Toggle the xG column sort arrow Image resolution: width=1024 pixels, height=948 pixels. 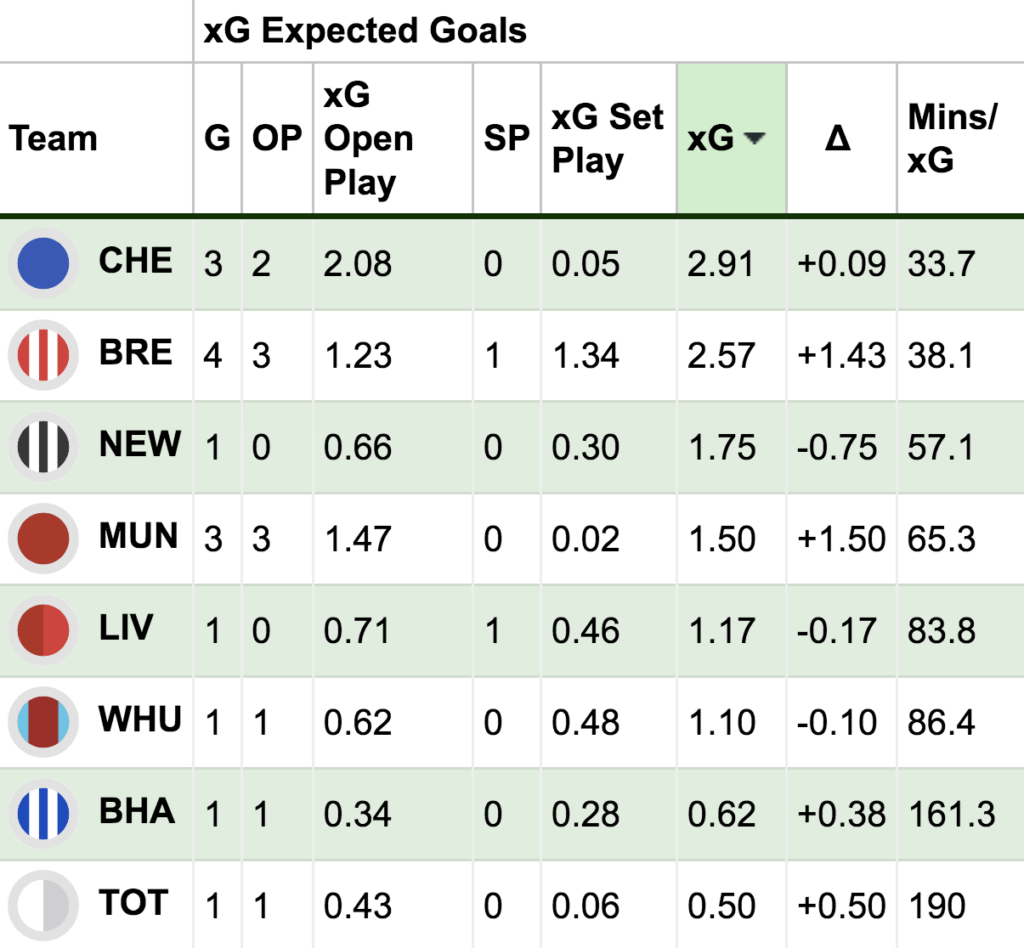pyautogui.click(x=755, y=140)
